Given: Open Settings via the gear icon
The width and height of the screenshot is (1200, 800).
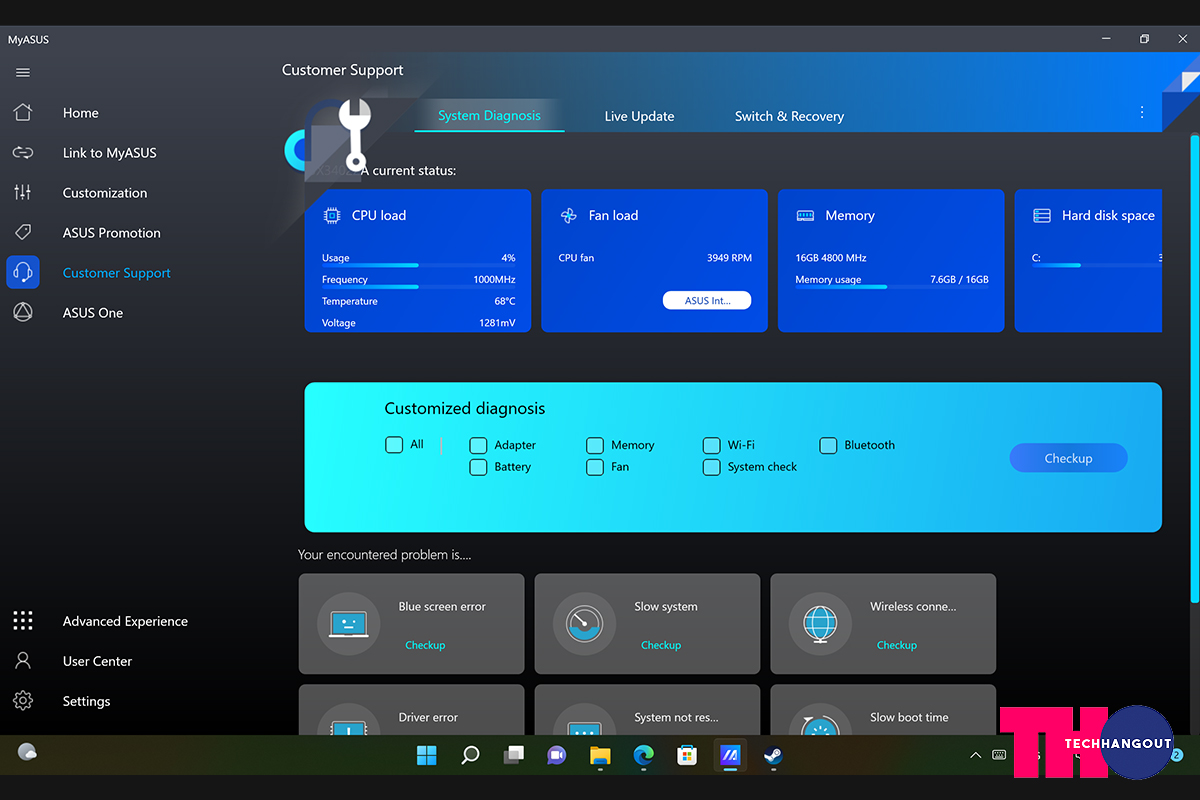Looking at the screenshot, I should 23,701.
